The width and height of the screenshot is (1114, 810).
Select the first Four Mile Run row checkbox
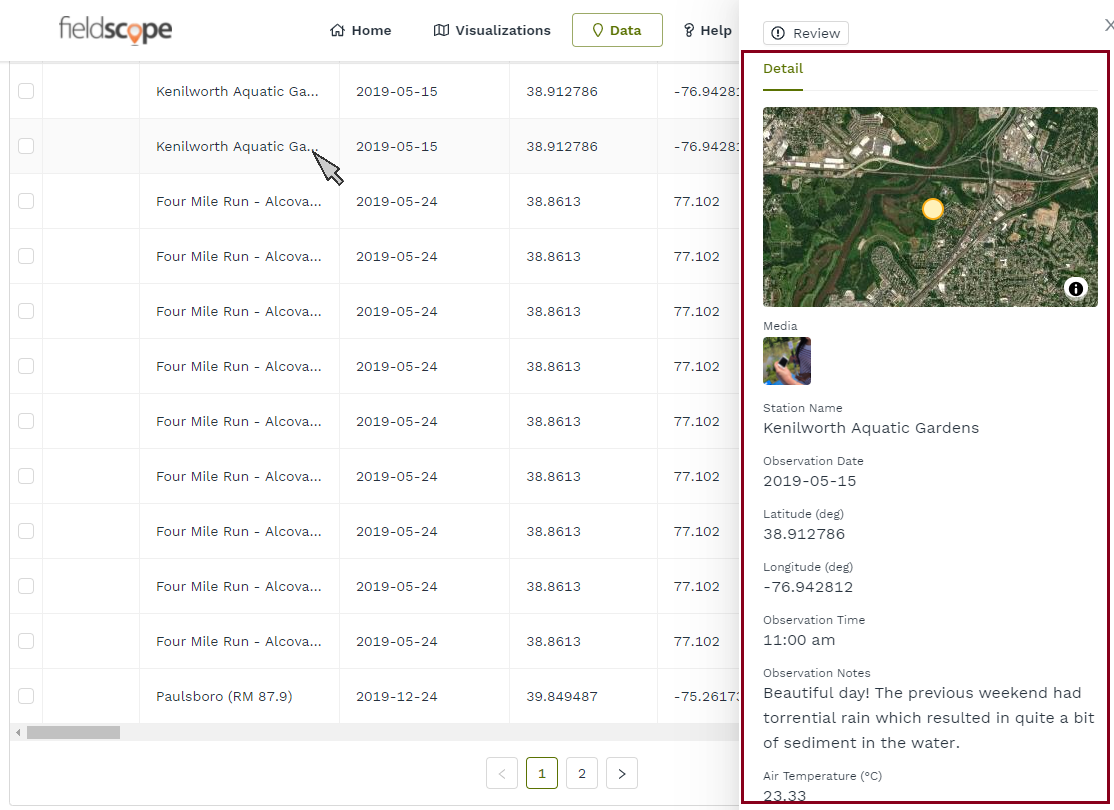click(x=26, y=201)
